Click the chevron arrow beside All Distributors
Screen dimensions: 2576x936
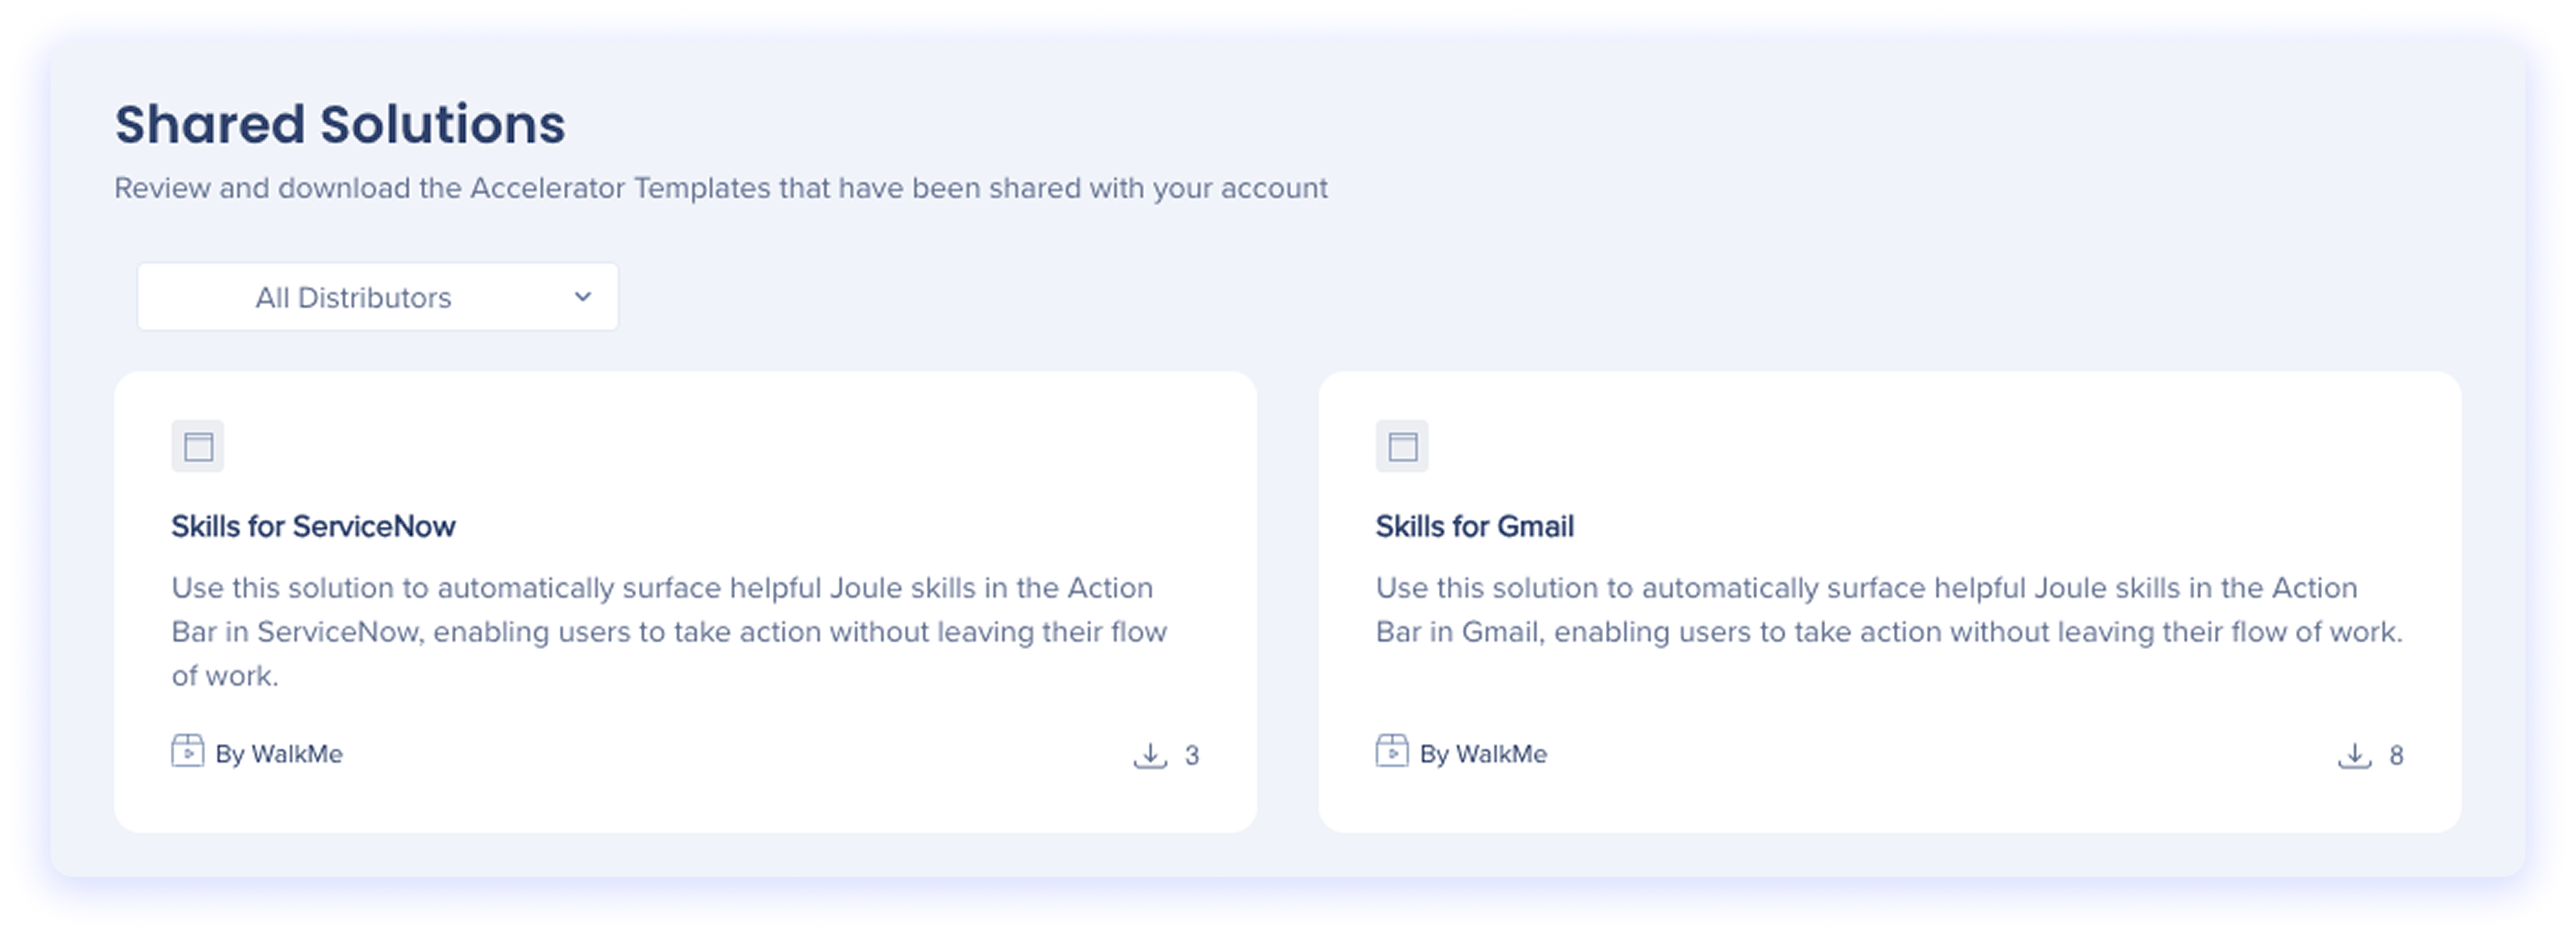[583, 297]
